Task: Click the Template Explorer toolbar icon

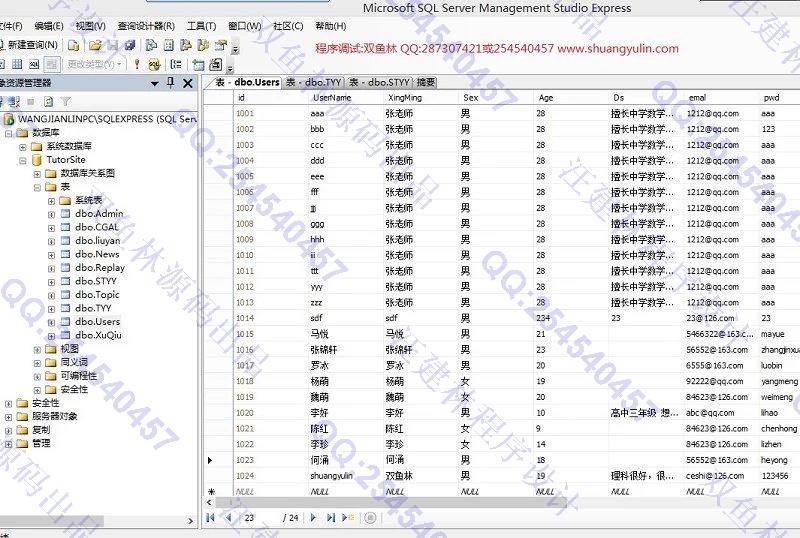Action: click(x=203, y=45)
